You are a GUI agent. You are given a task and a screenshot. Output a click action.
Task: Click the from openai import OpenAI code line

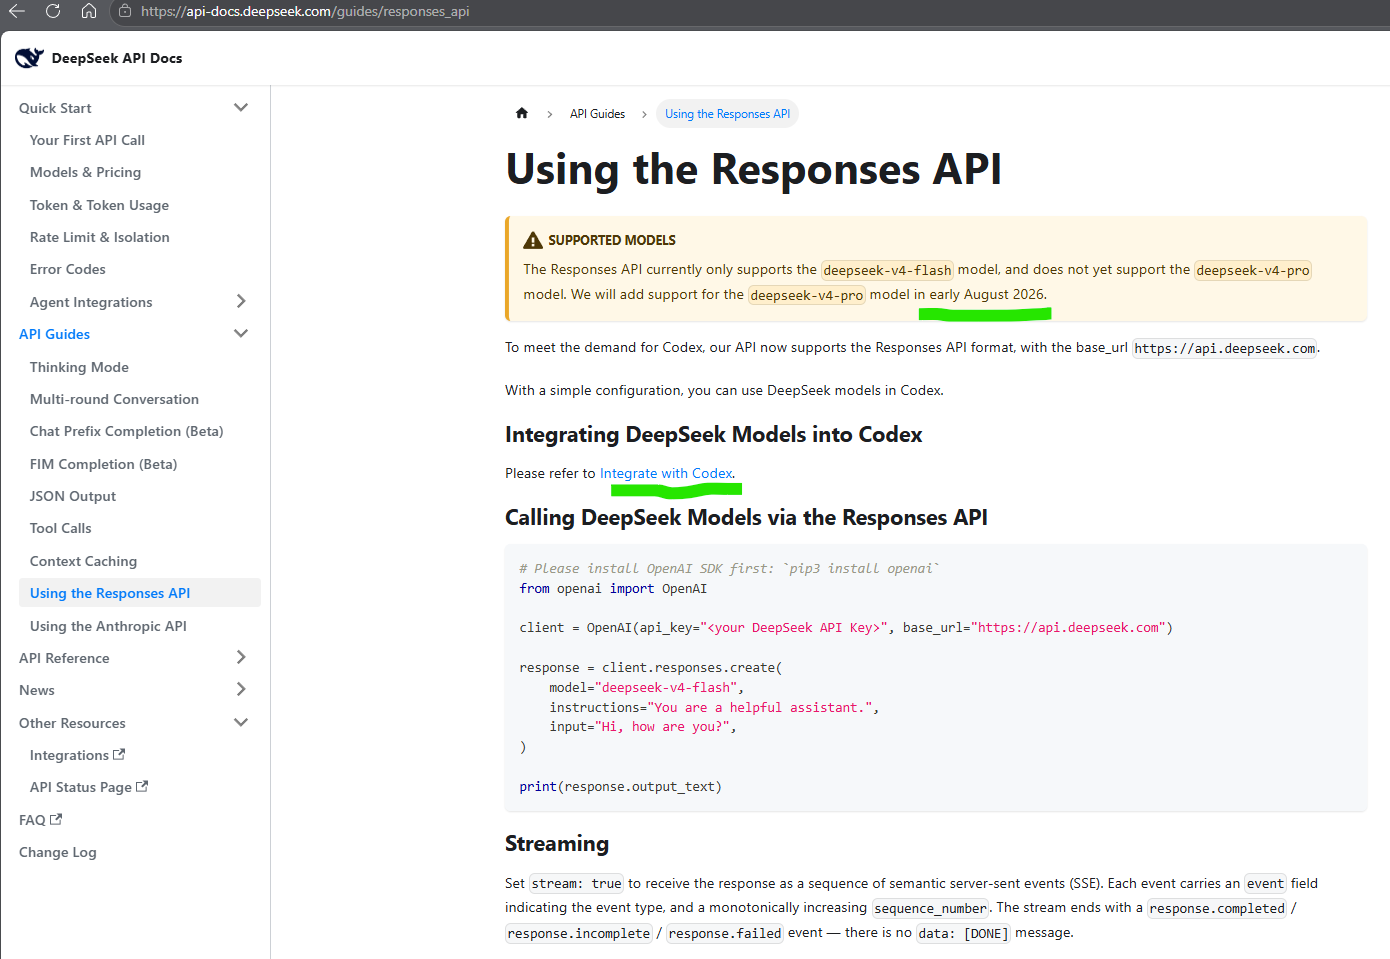pos(613,589)
